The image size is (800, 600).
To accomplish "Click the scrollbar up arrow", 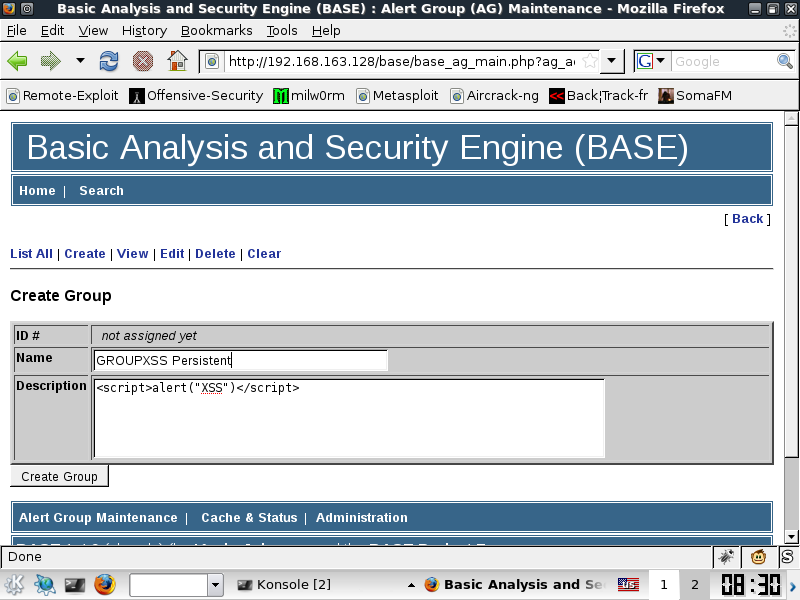I will 791,118.
